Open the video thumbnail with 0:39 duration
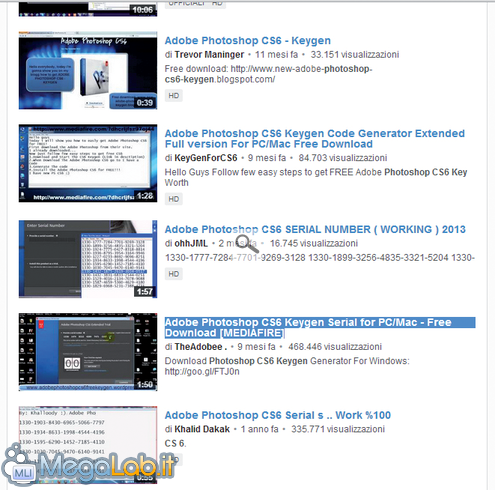 (x=88, y=70)
